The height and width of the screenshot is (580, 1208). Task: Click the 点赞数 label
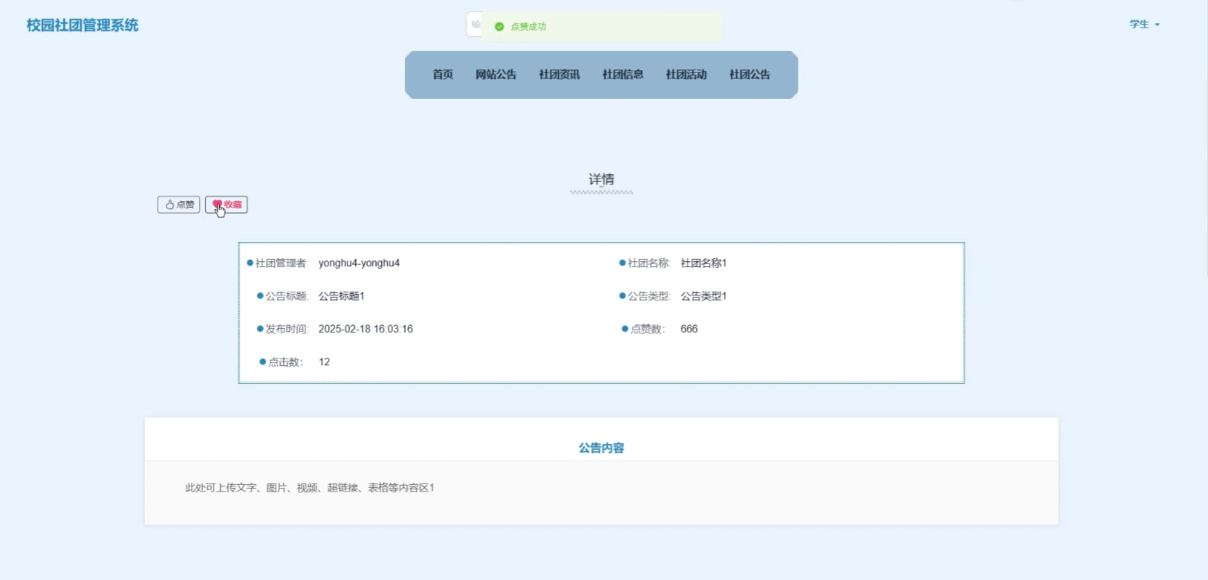(x=648, y=329)
